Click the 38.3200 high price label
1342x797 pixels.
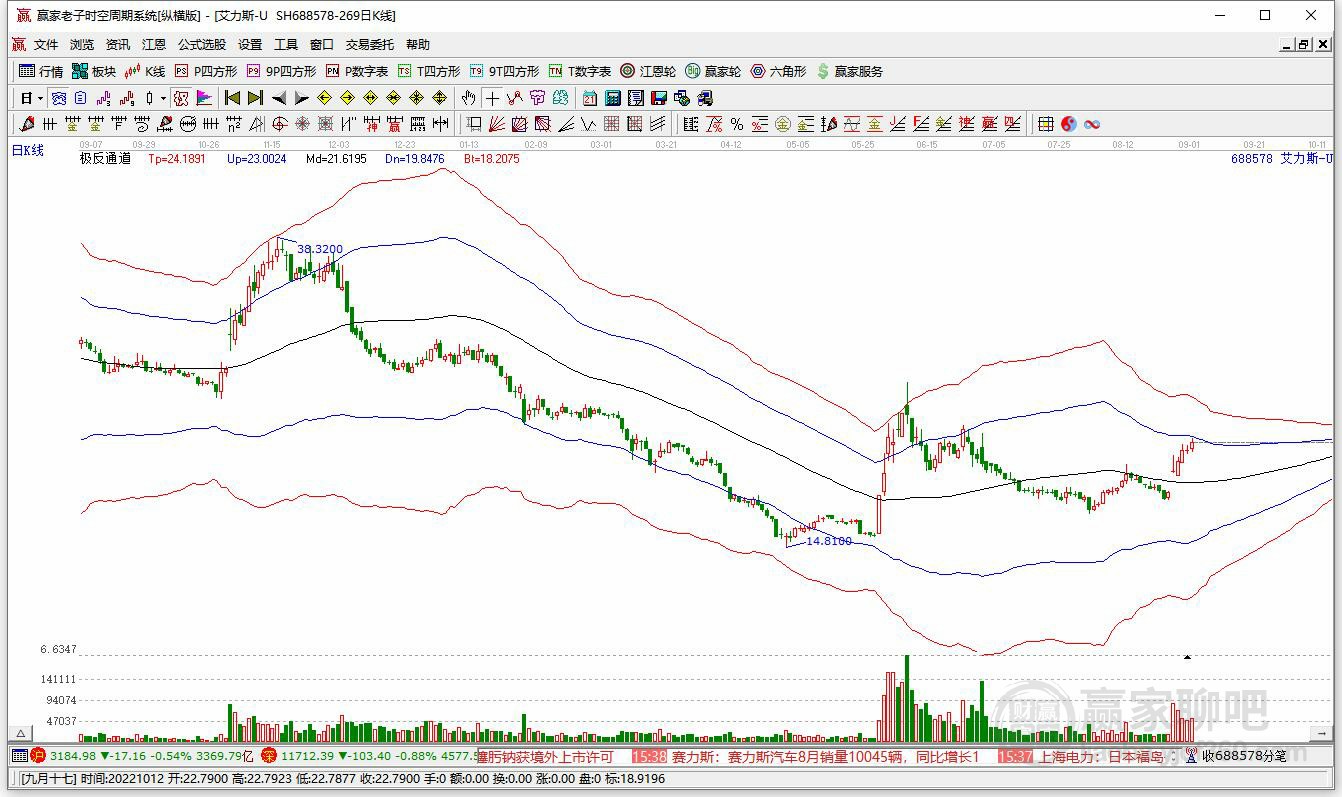320,249
